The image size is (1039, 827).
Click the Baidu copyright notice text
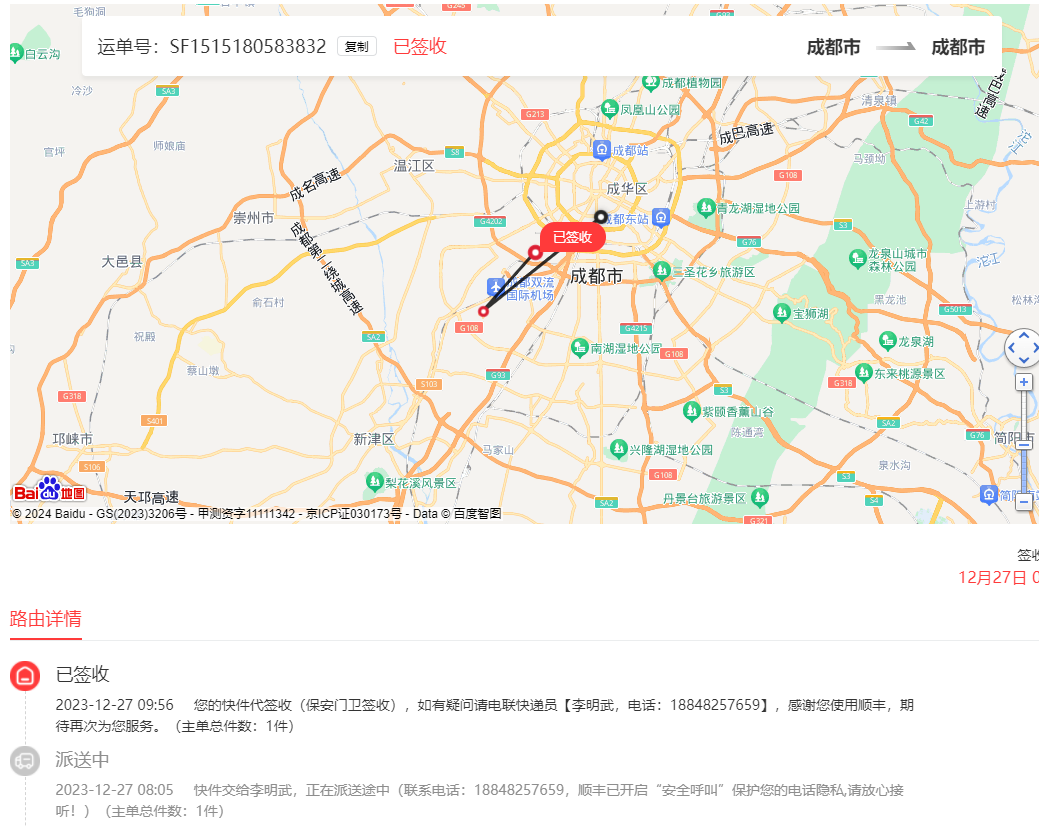coord(256,514)
